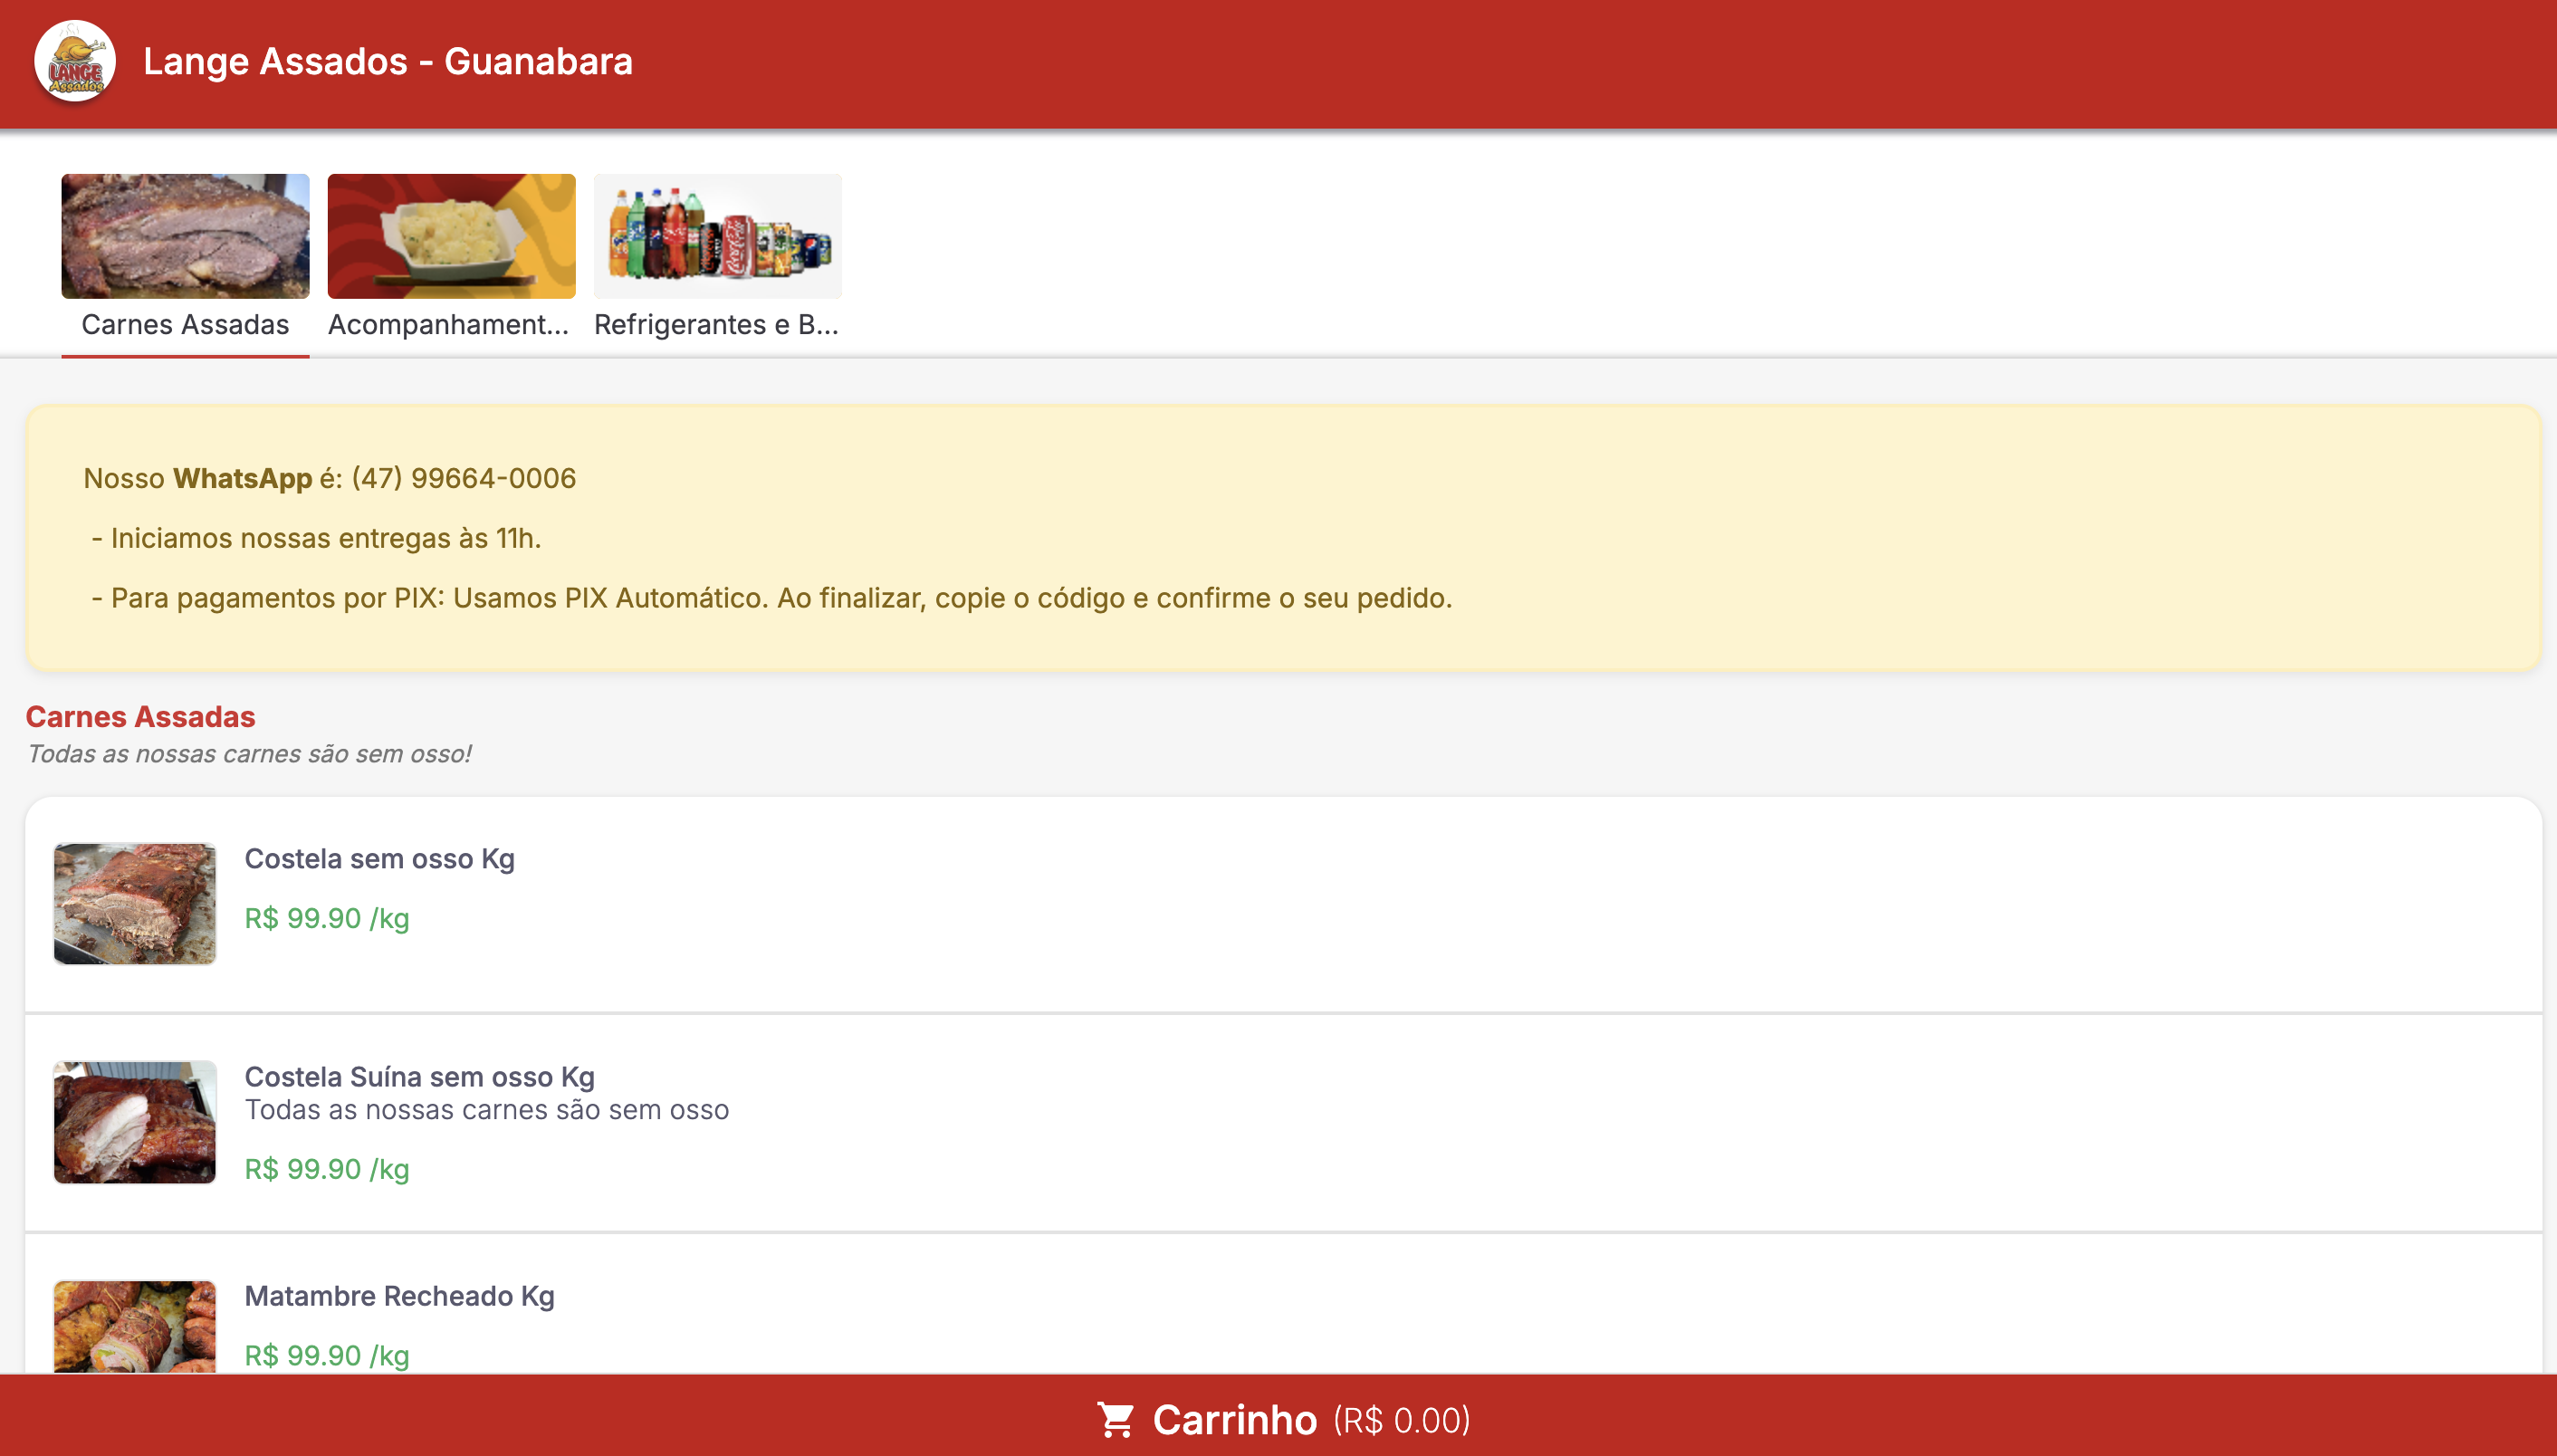This screenshot has height=1456, width=2557.
Task: Open the Costela sem osso Kg item
Action: (379, 859)
